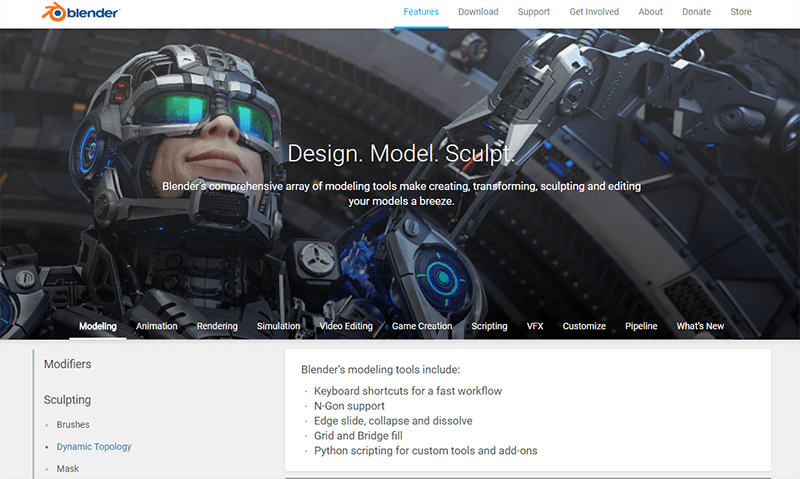Switch to the Animation tab
800x479 pixels.
click(x=157, y=326)
